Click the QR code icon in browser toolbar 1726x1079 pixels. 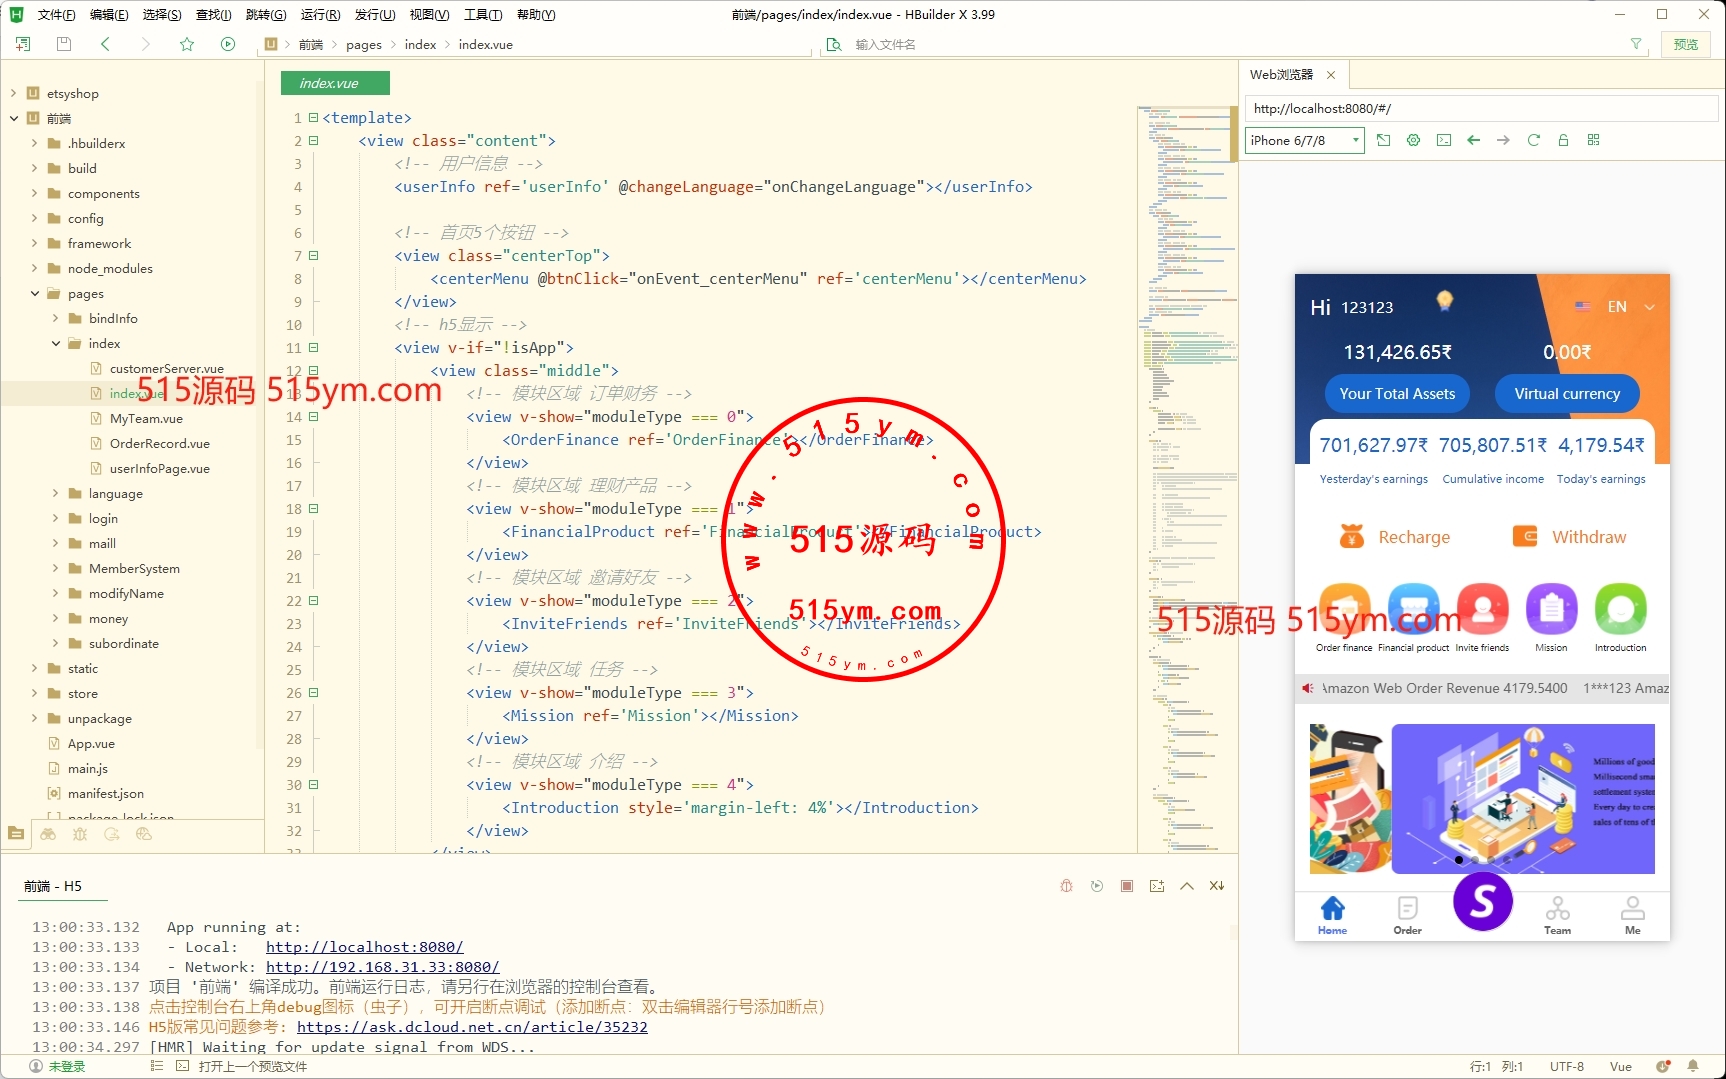pyautogui.click(x=1593, y=140)
